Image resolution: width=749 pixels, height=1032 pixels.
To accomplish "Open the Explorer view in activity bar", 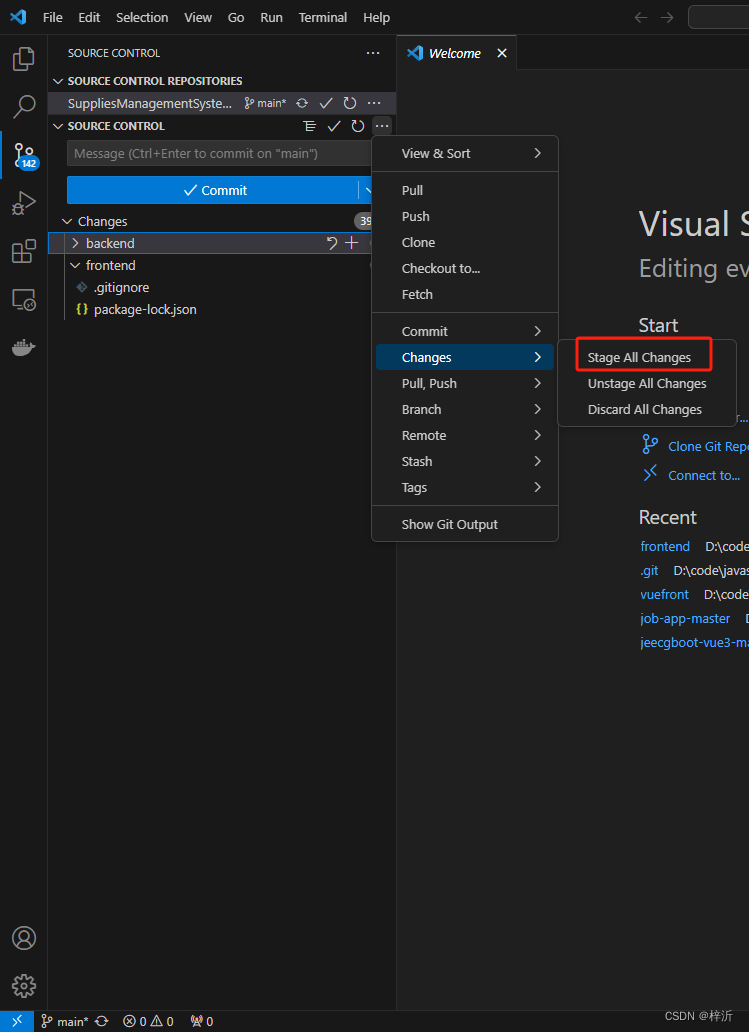I will click(23, 59).
